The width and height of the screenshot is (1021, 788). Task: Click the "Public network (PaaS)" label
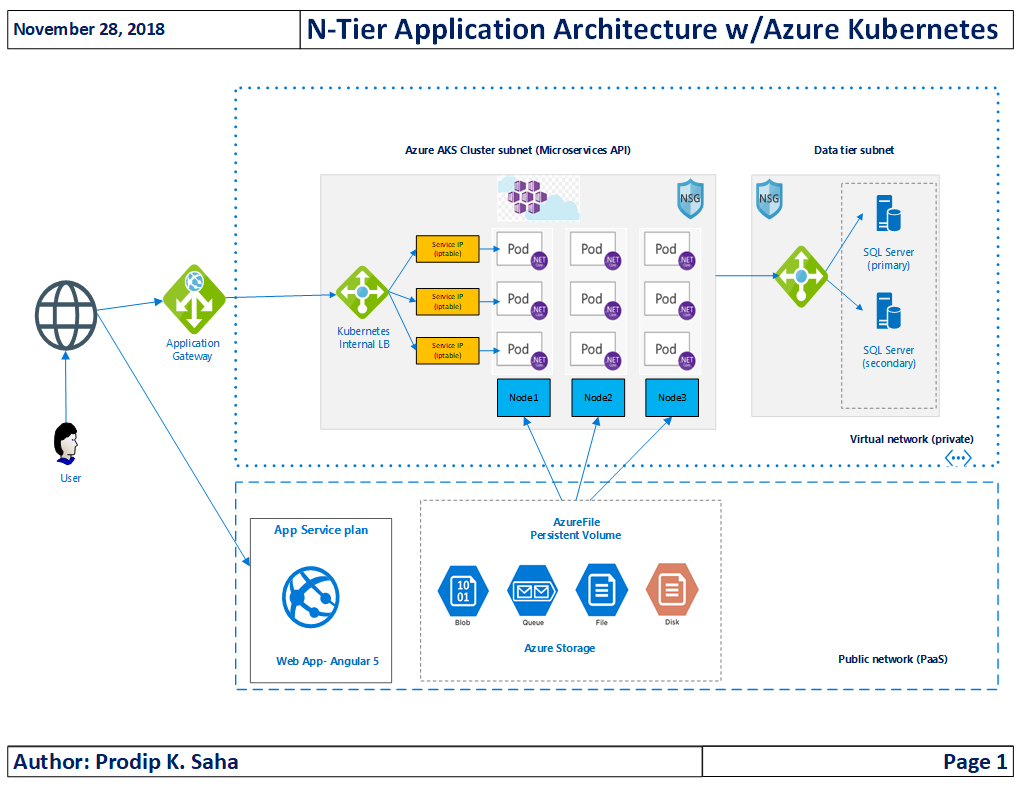[893, 659]
